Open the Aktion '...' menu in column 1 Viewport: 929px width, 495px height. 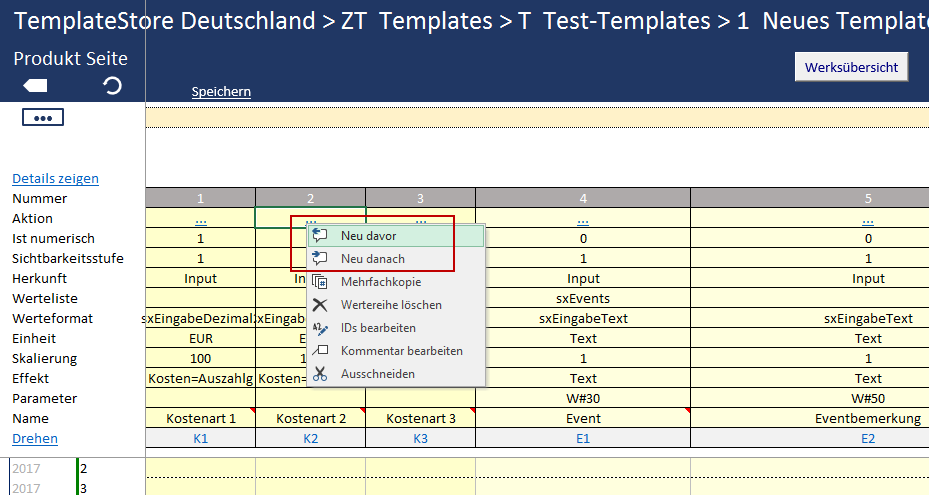point(200,219)
